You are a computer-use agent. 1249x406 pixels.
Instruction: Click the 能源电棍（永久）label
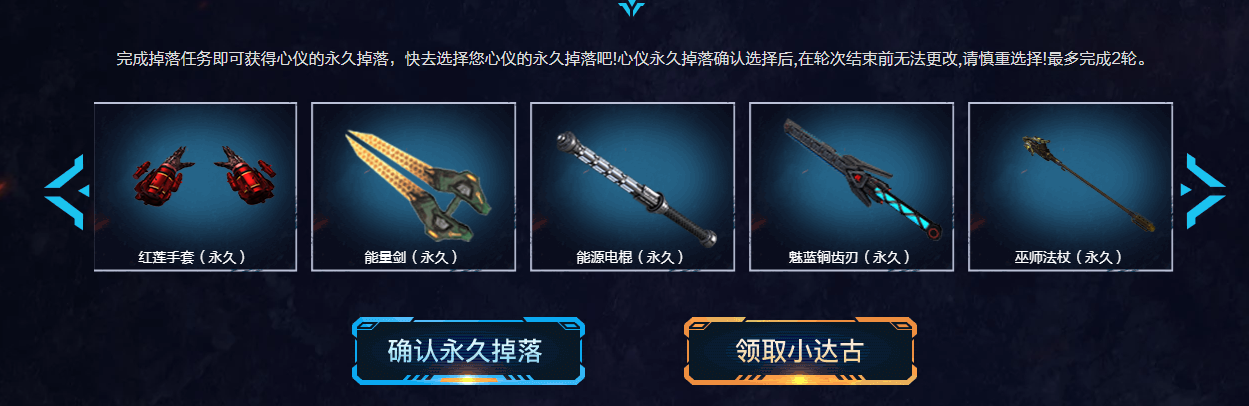(x=631, y=257)
